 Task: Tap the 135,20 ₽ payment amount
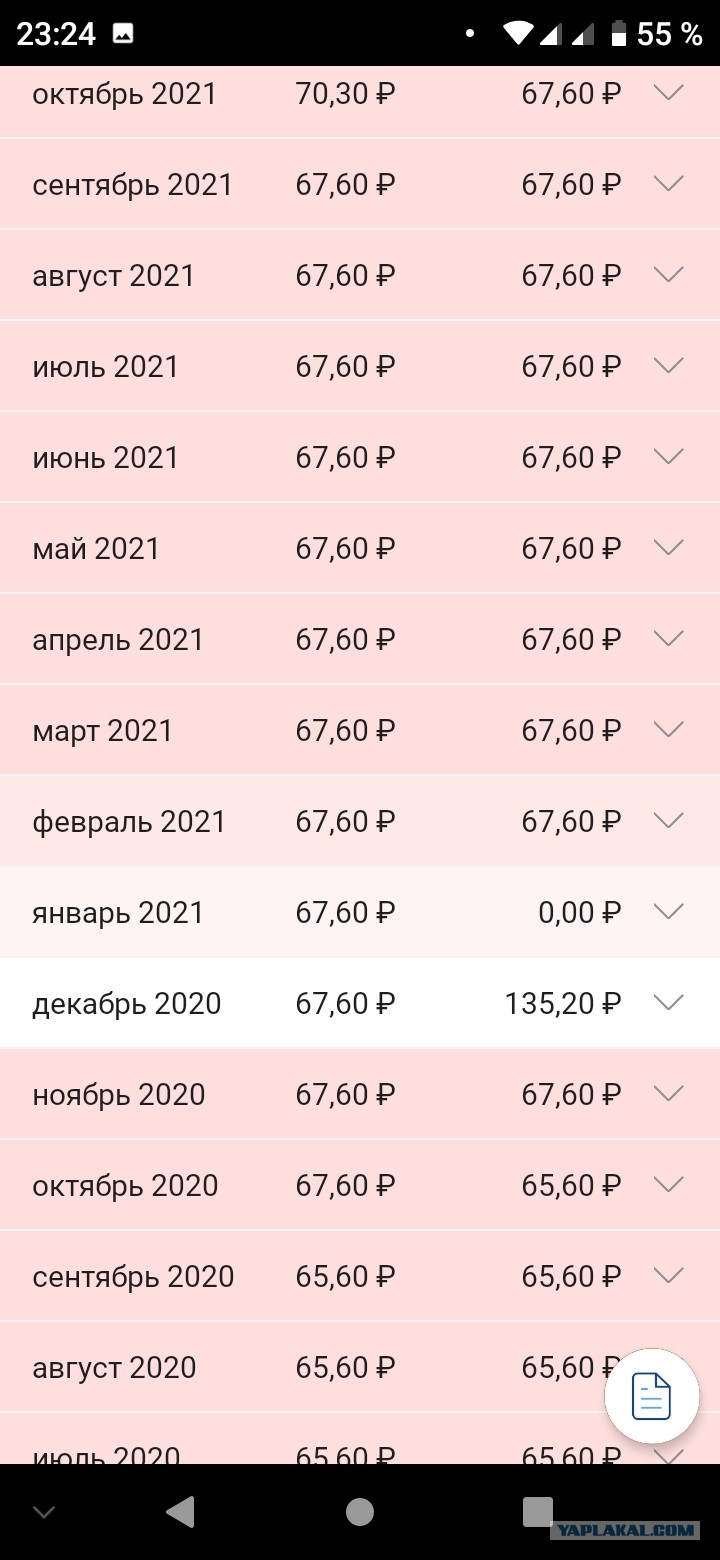[563, 1004]
